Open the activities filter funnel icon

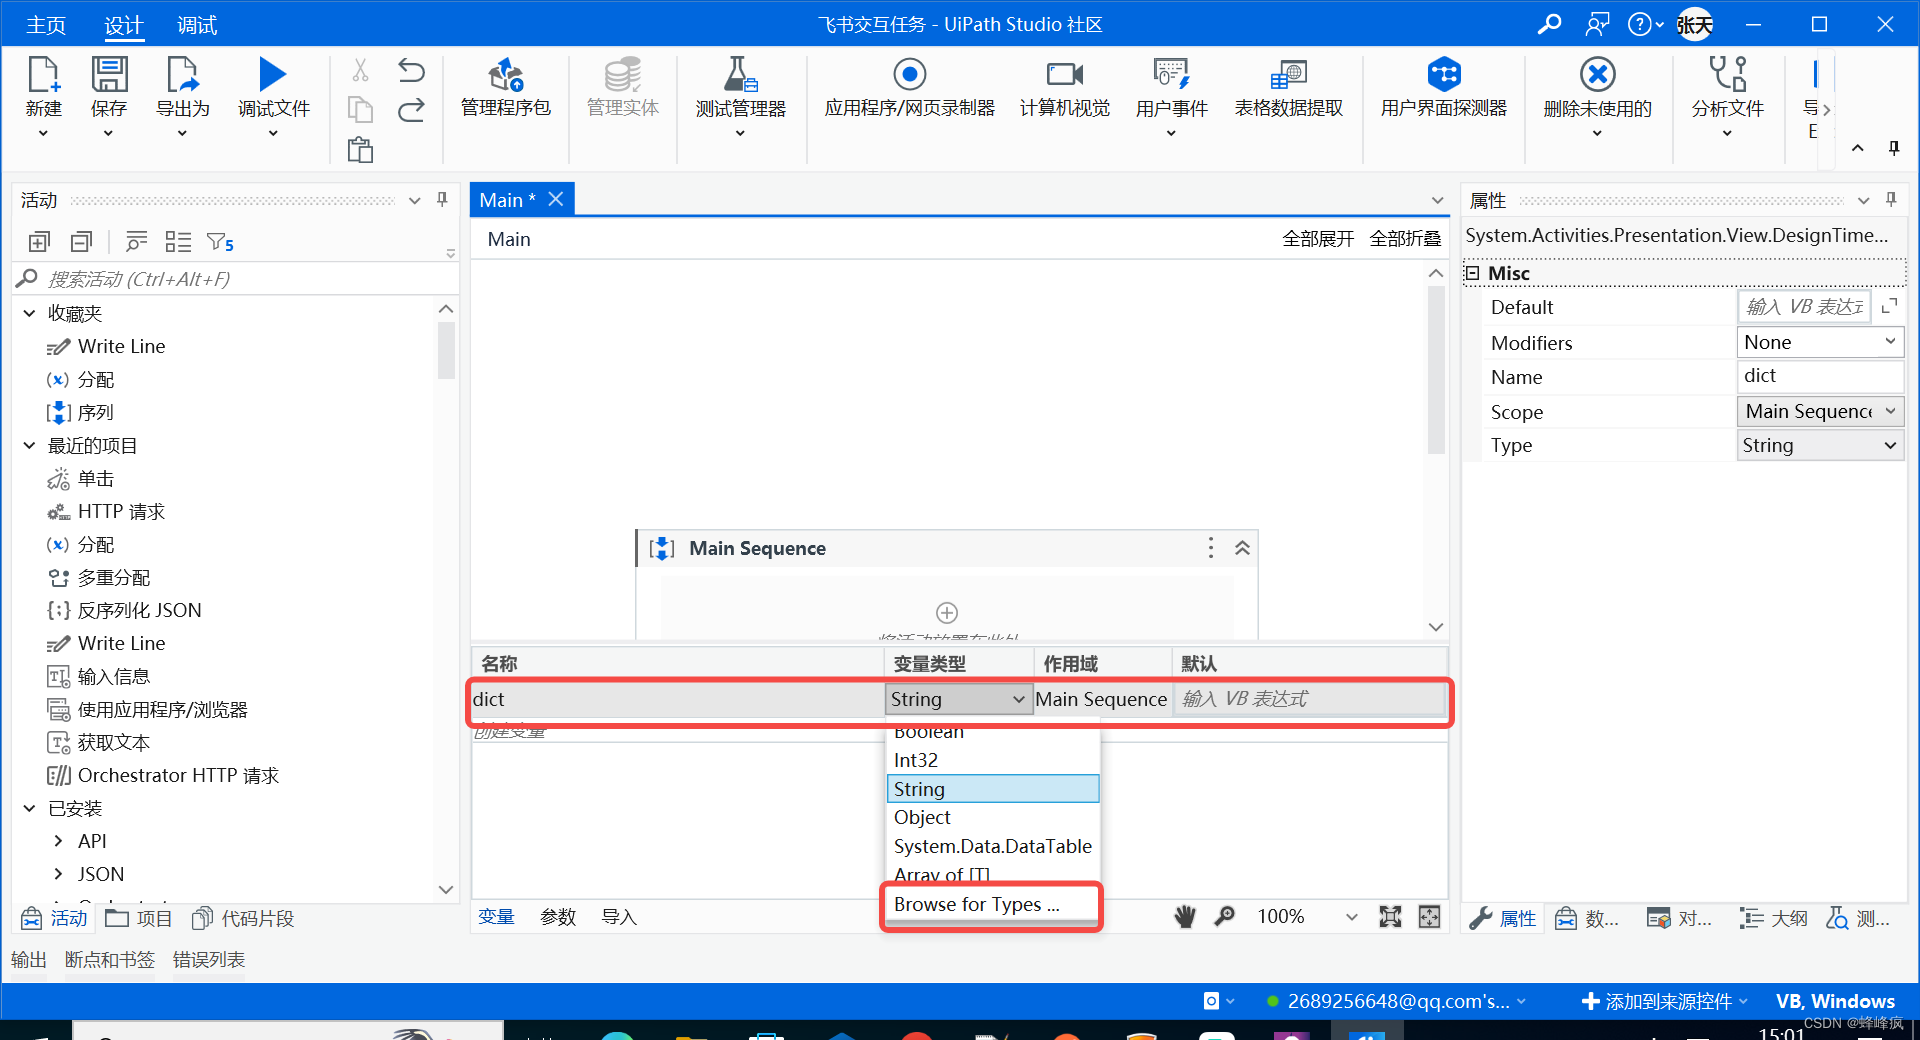(219, 241)
